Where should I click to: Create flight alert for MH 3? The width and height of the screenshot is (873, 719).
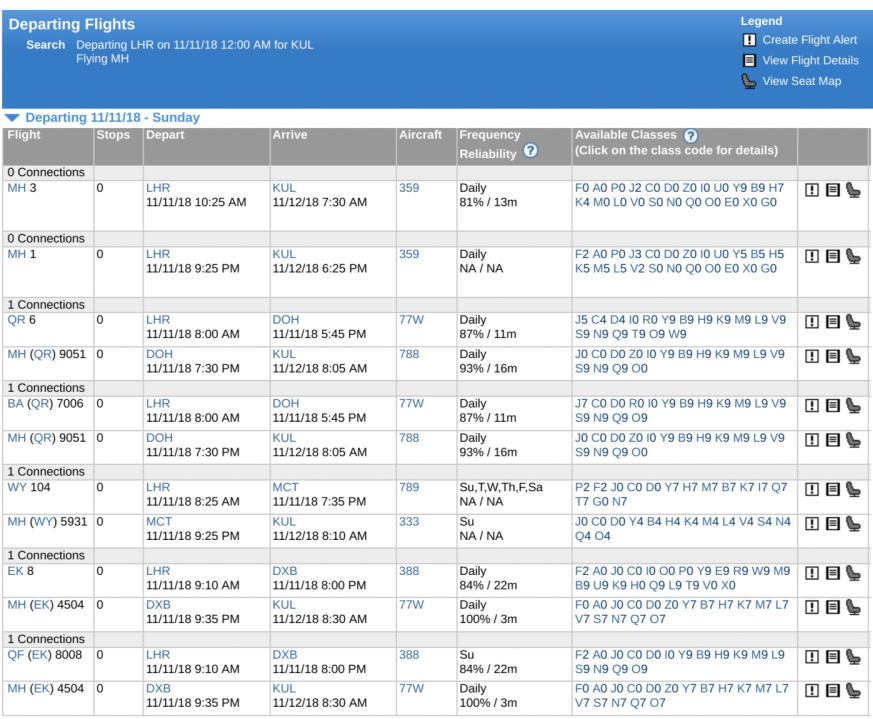812,190
